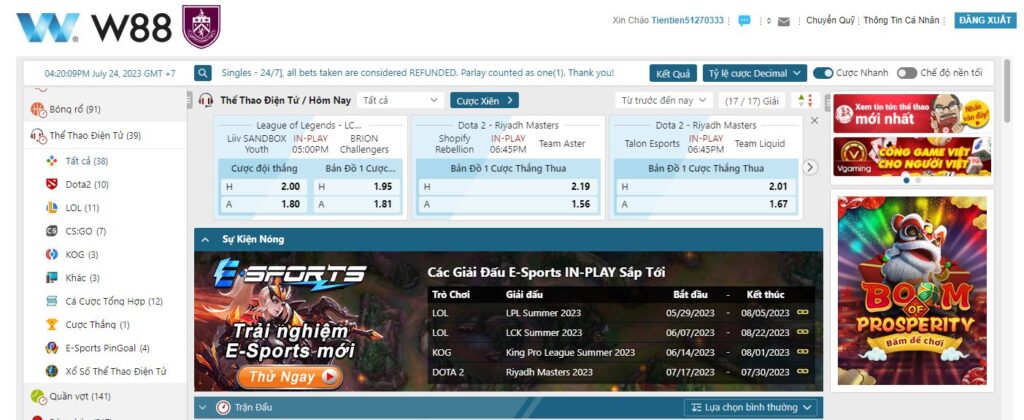Screen dimensions: 1024x420
Task: Open the (17 / 17) Giải league selector
Action: click(x=752, y=101)
